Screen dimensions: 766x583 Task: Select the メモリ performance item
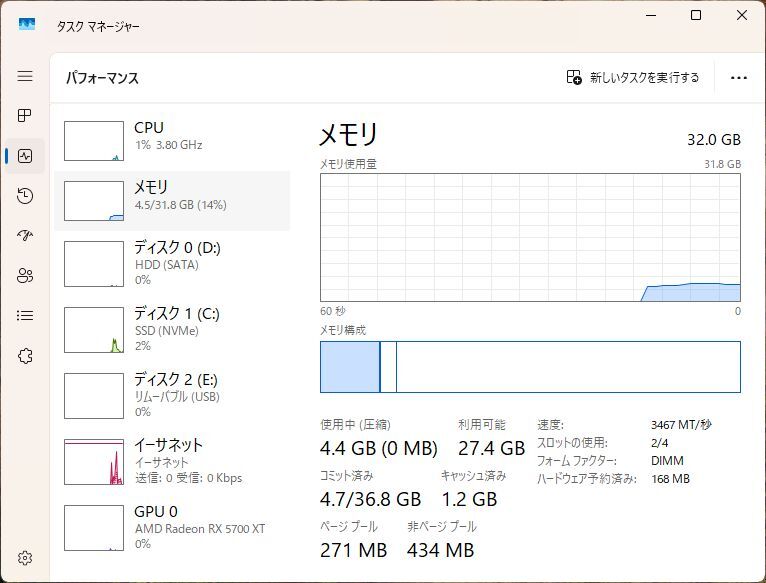tap(172, 198)
